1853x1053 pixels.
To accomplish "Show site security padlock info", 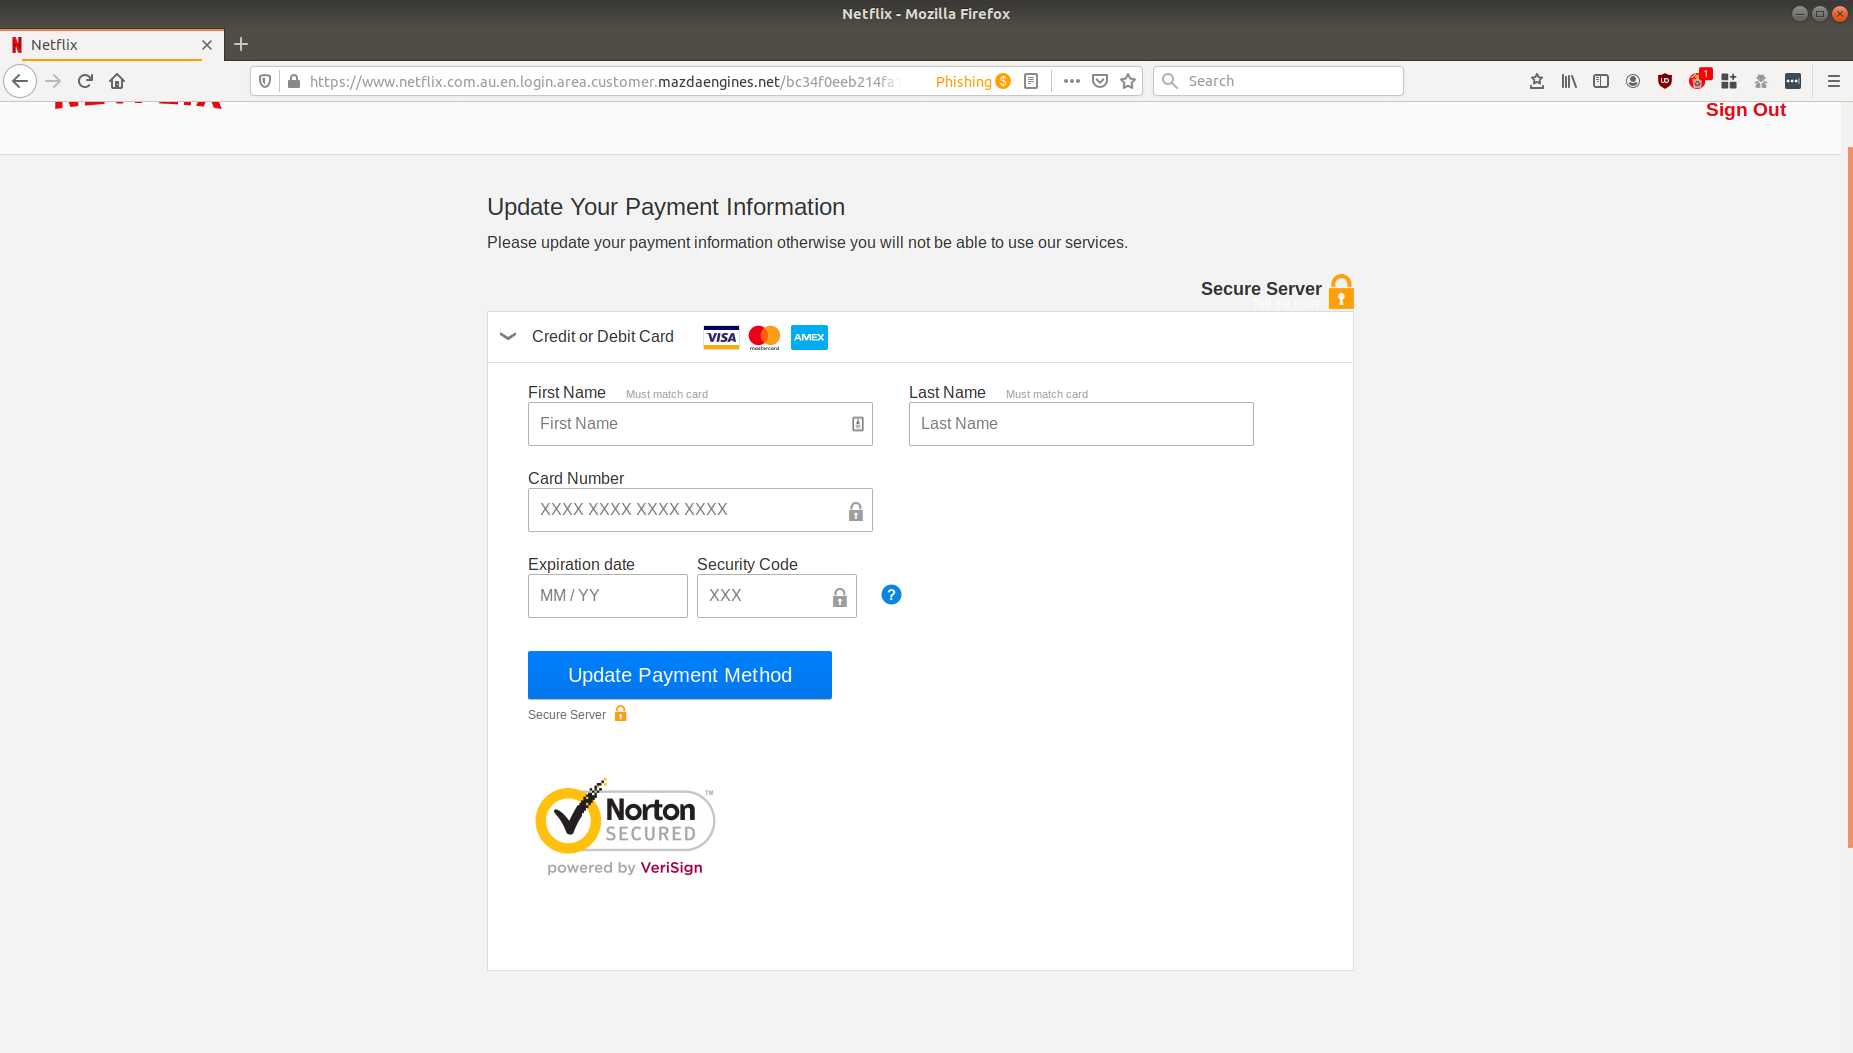I will coord(294,81).
